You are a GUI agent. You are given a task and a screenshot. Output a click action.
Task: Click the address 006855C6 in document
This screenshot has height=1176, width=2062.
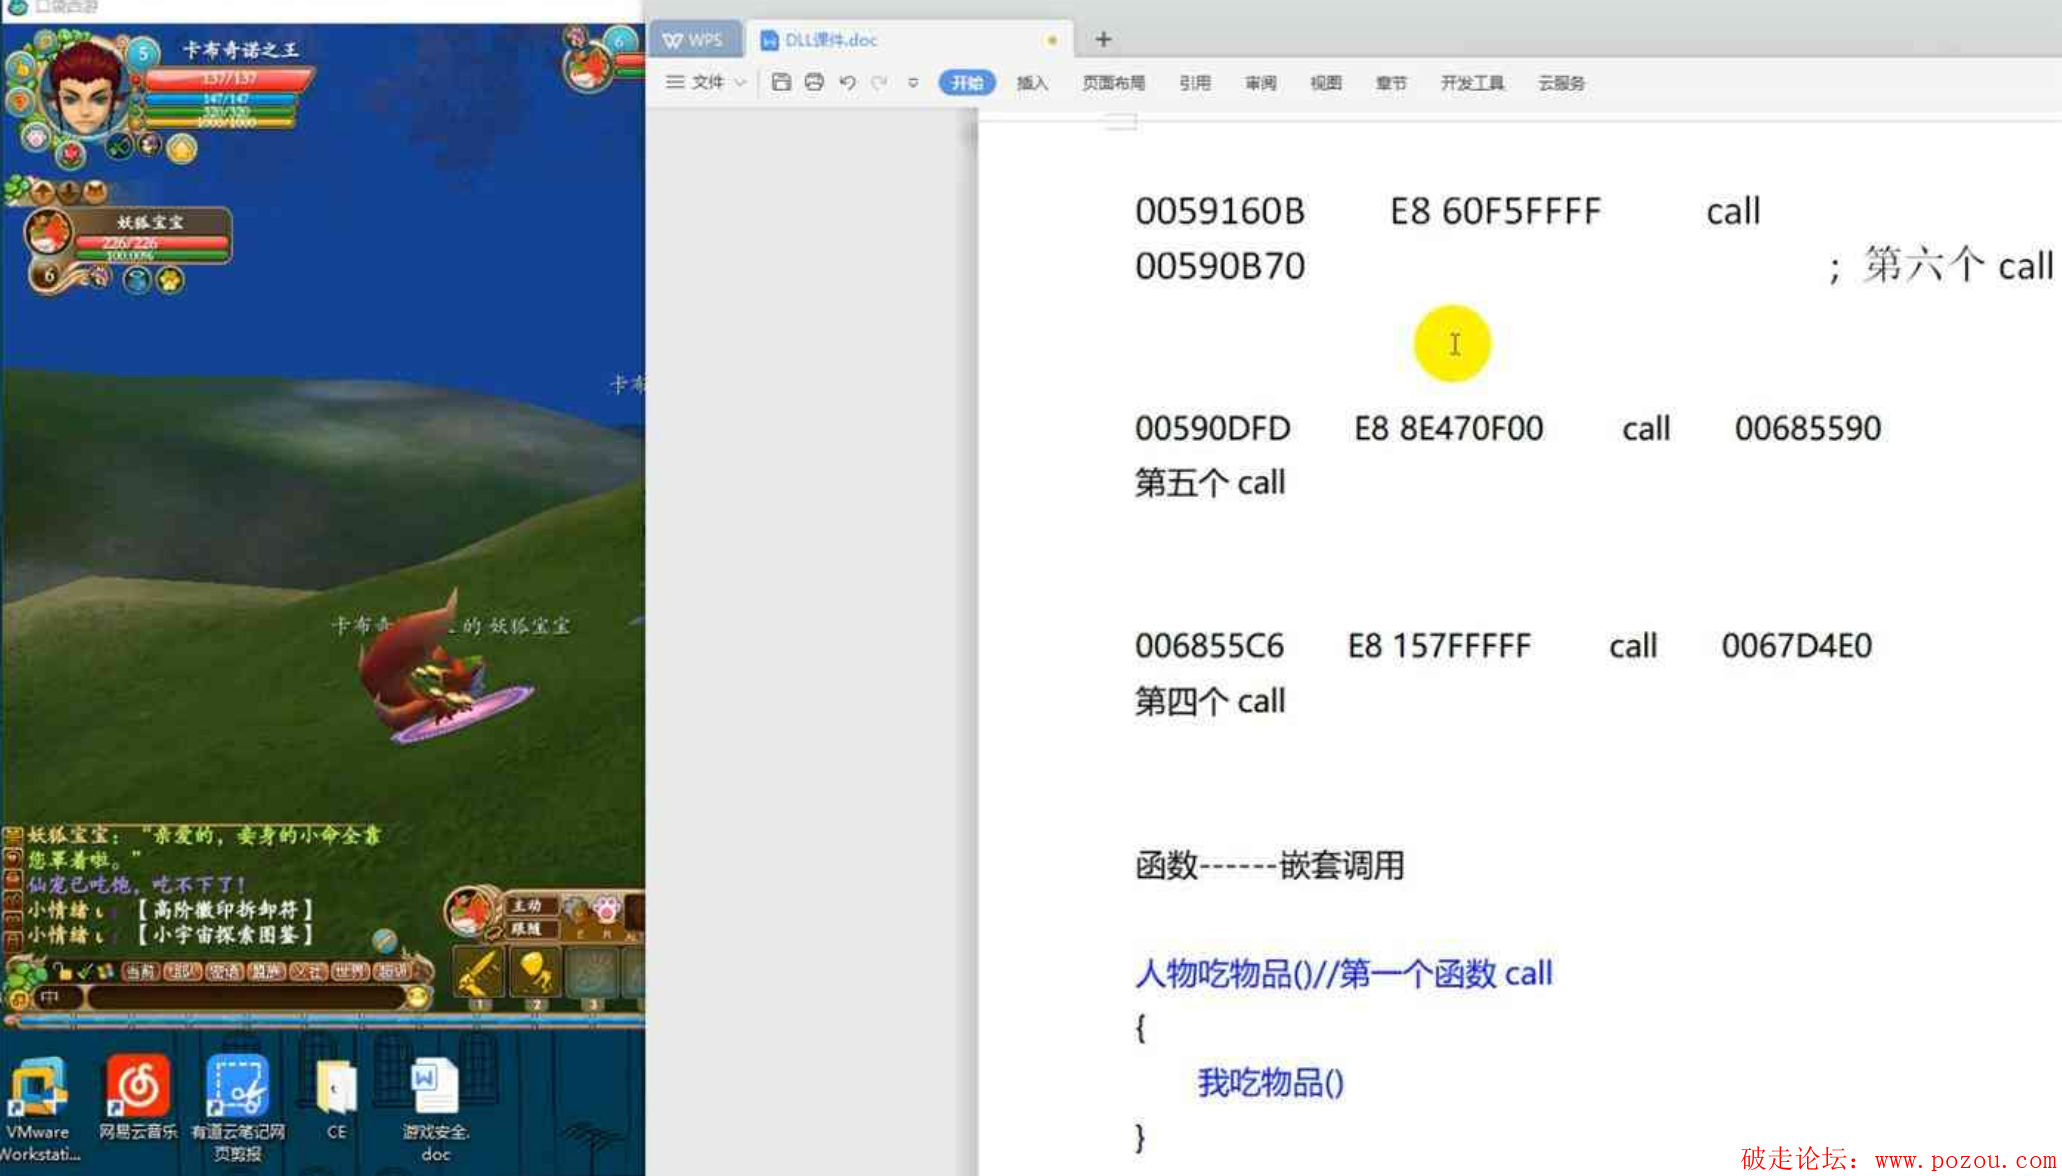click(x=1209, y=645)
